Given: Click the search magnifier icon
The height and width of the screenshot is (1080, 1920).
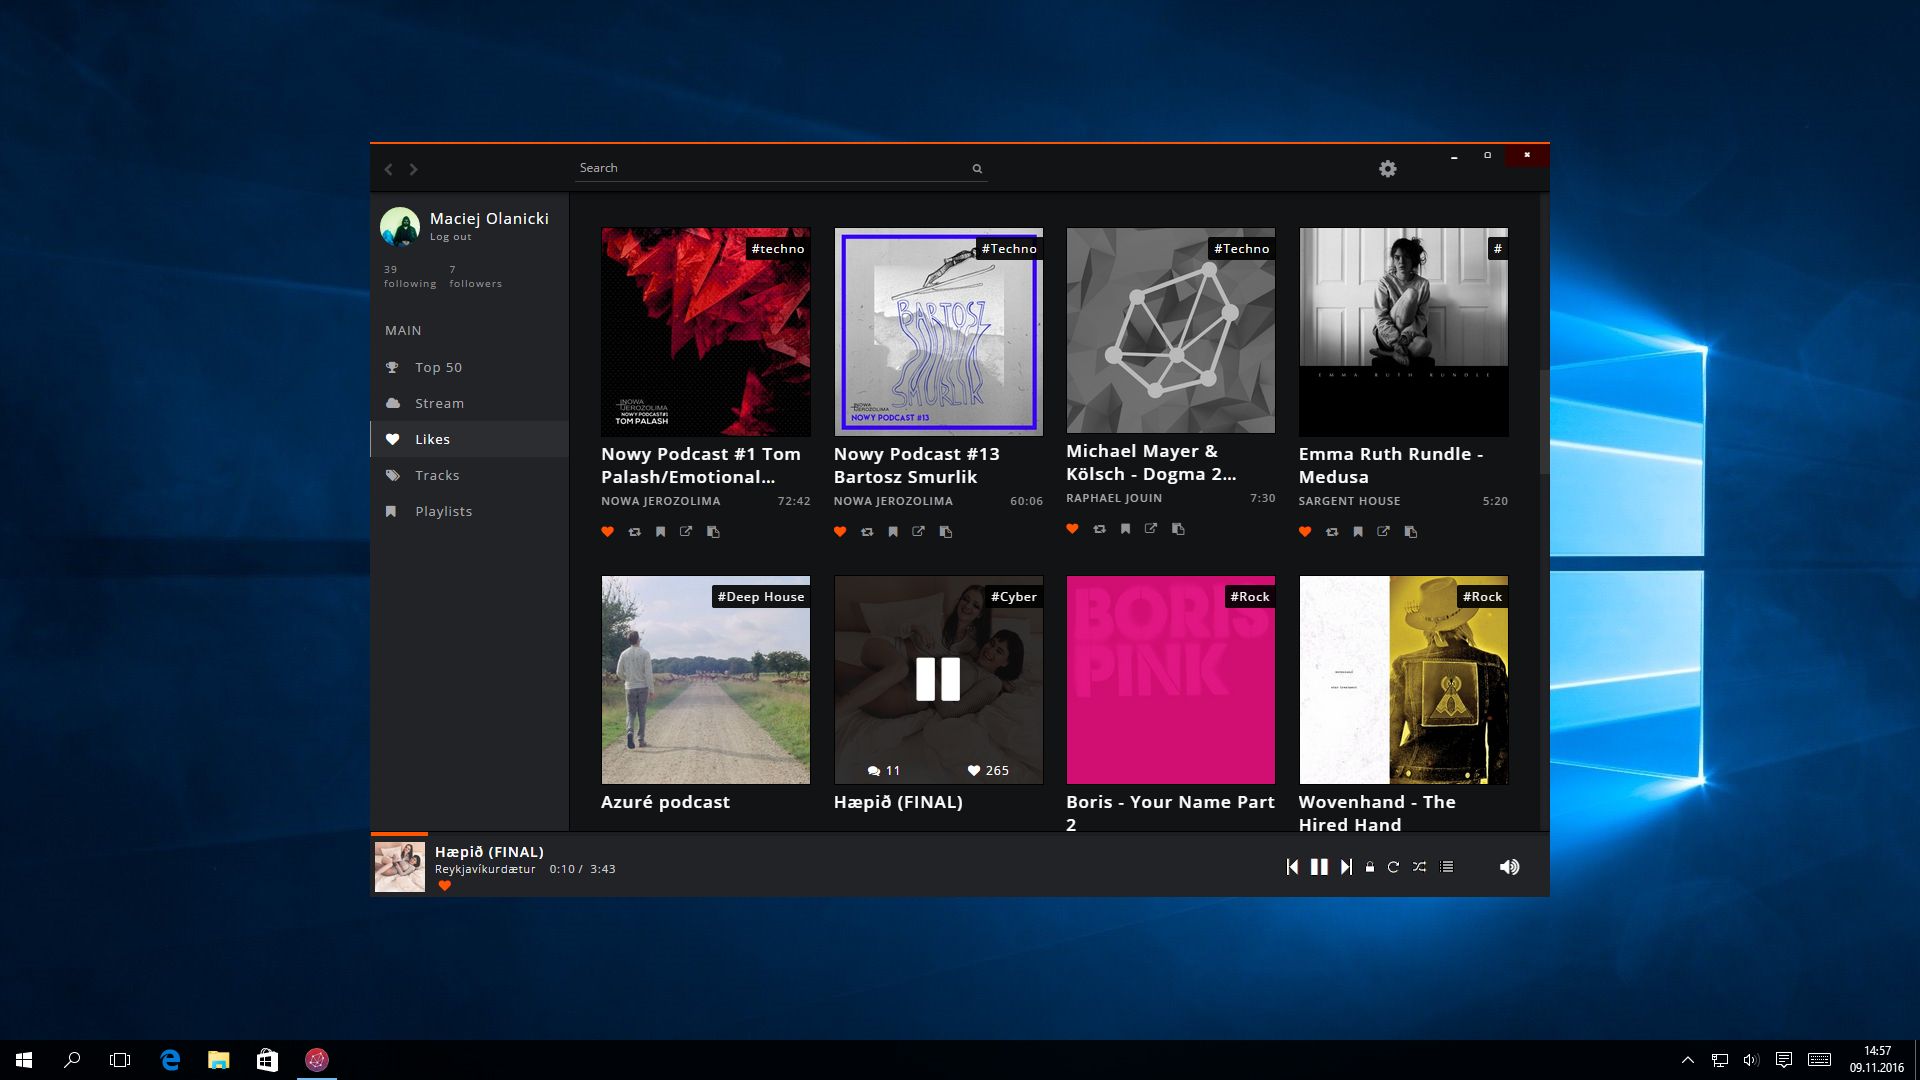Looking at the screenshot, I should point(977,169).
